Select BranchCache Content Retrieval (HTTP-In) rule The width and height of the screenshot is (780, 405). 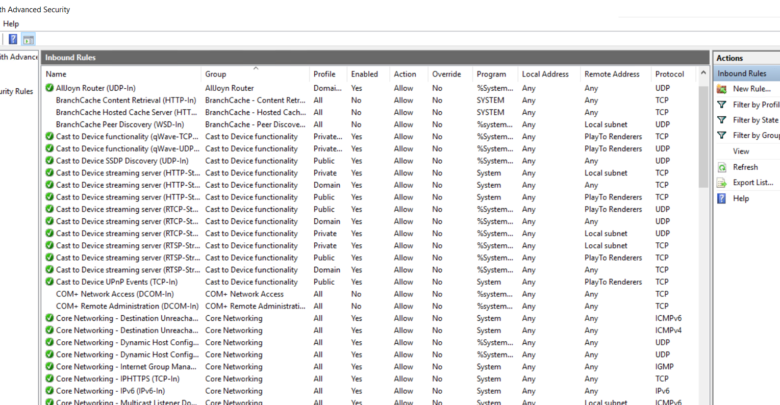[126, 100]
